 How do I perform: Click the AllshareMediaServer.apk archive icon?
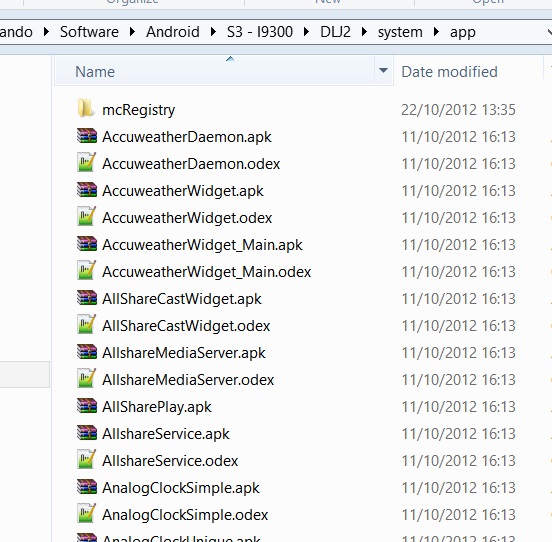click(x=87, y=352)
